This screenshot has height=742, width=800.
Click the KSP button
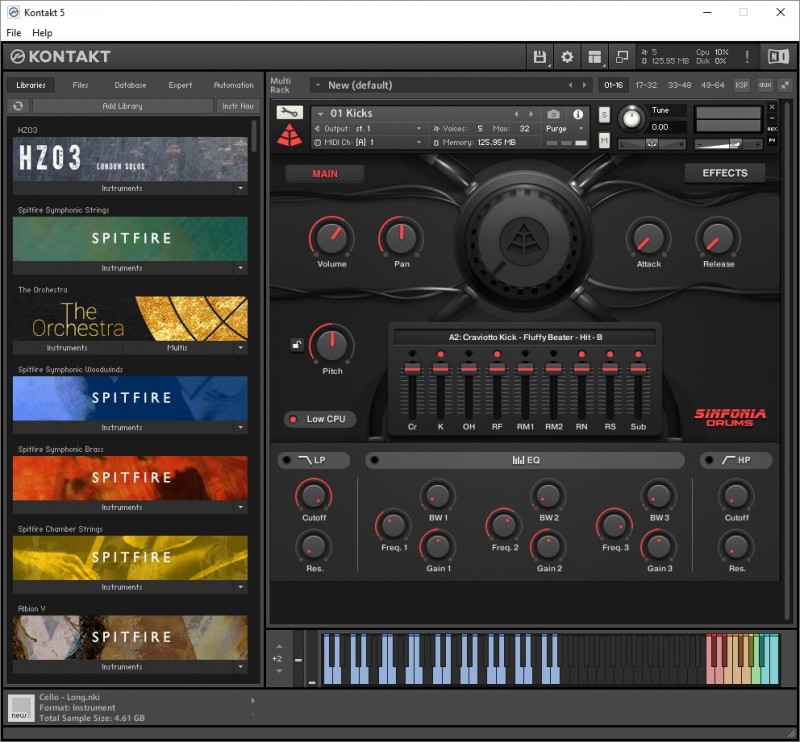(x=741, y=85)
